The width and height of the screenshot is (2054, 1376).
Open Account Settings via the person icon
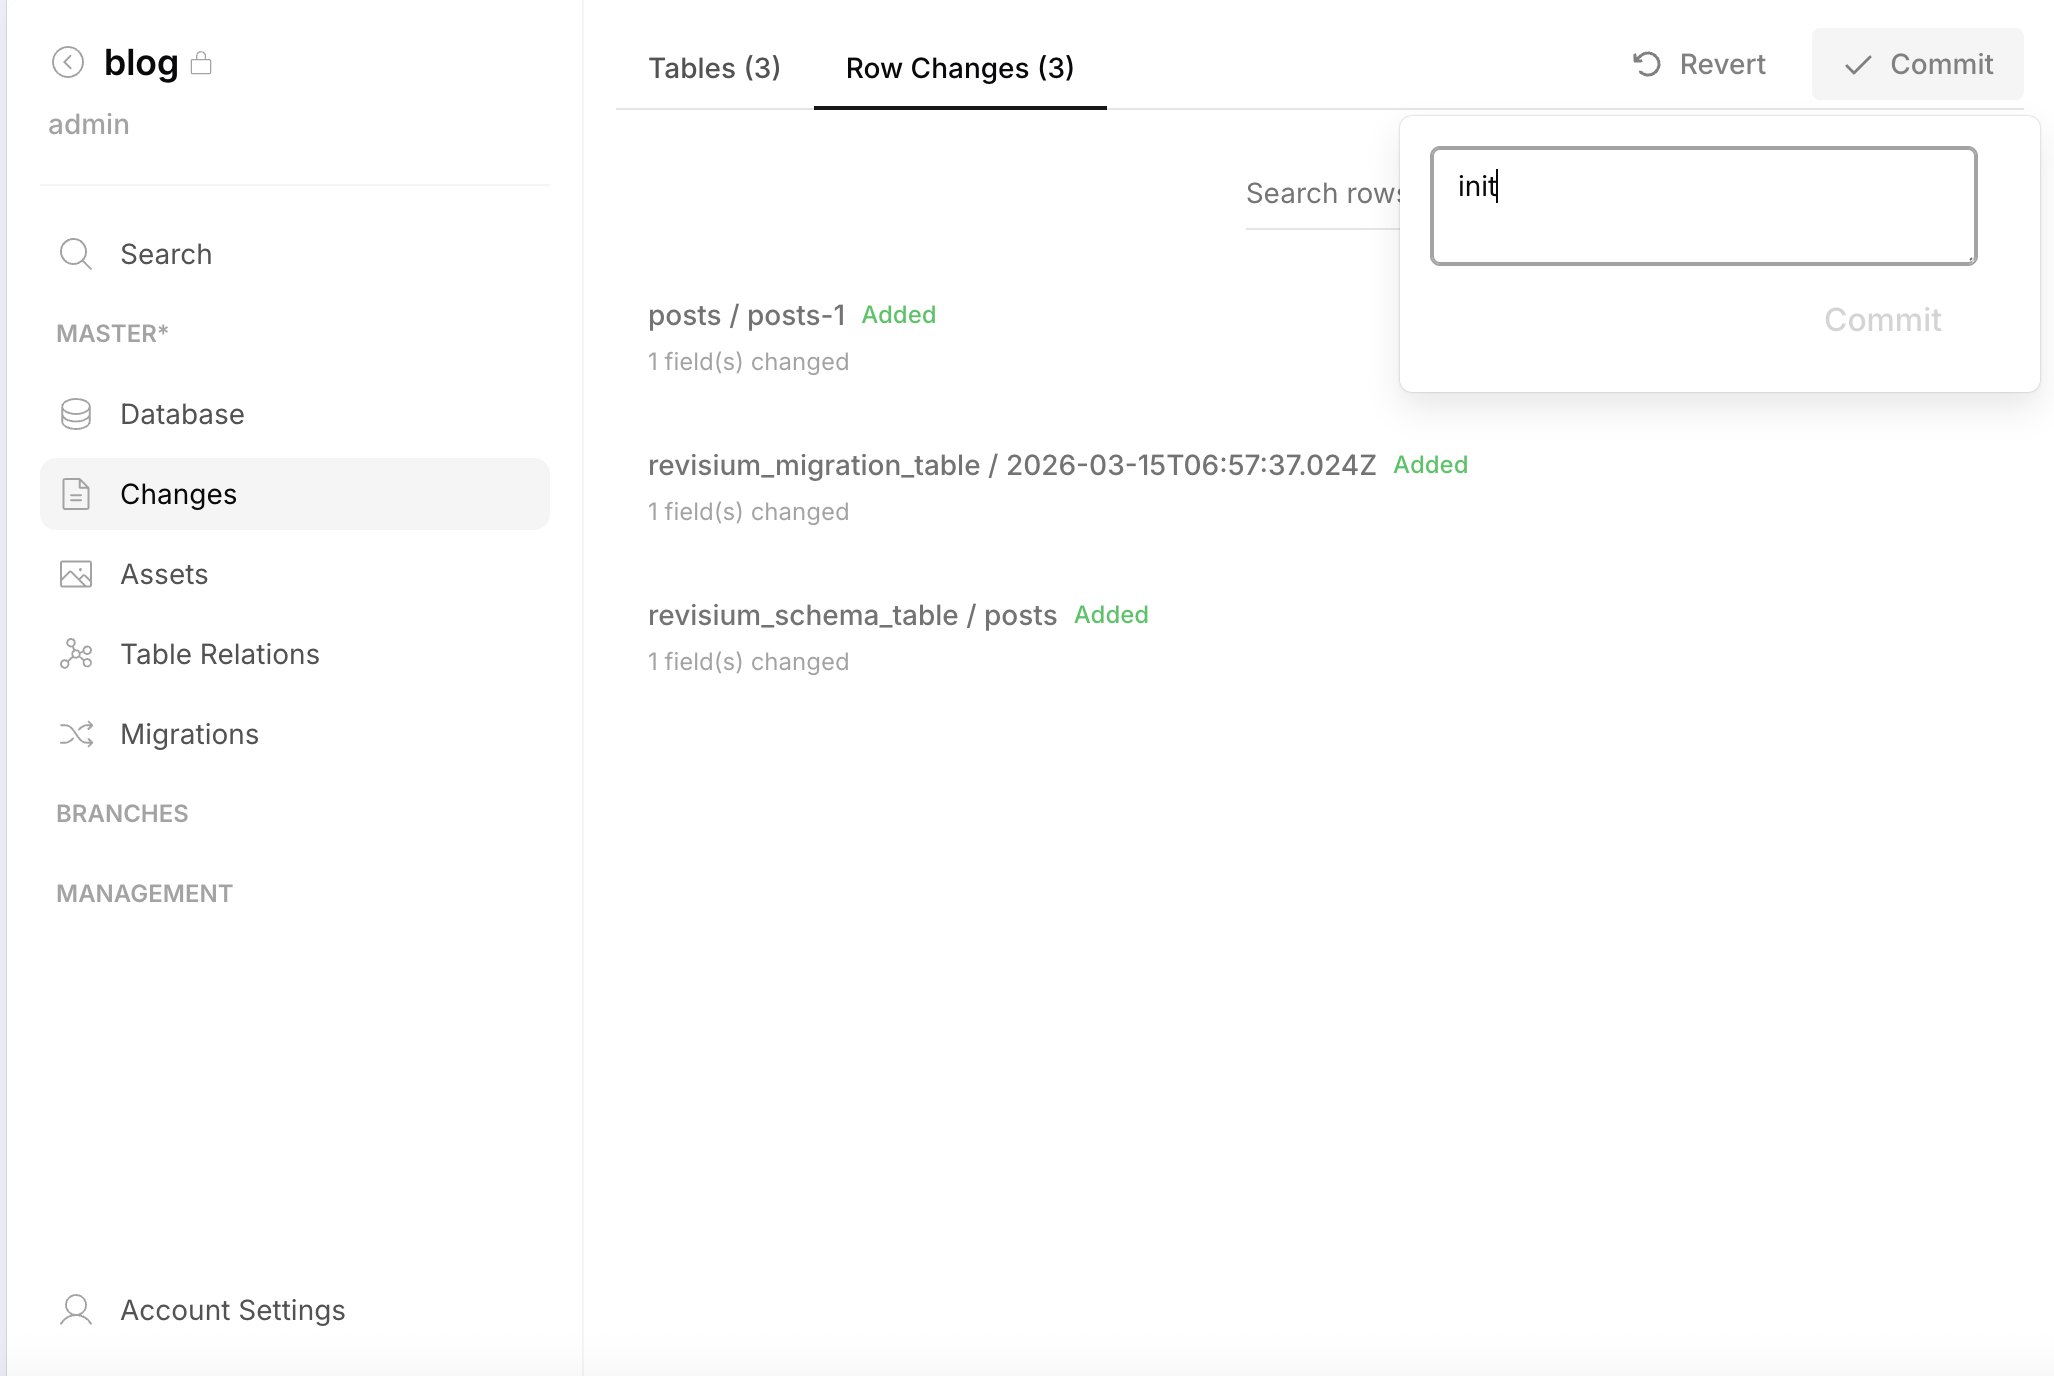click(75, 1309)
